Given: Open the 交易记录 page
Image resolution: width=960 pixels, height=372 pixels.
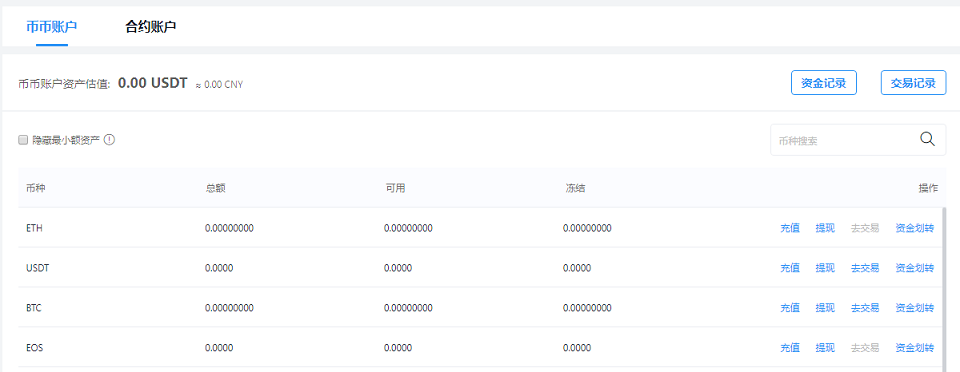Looking at the screenshot, I should point(913,83).
